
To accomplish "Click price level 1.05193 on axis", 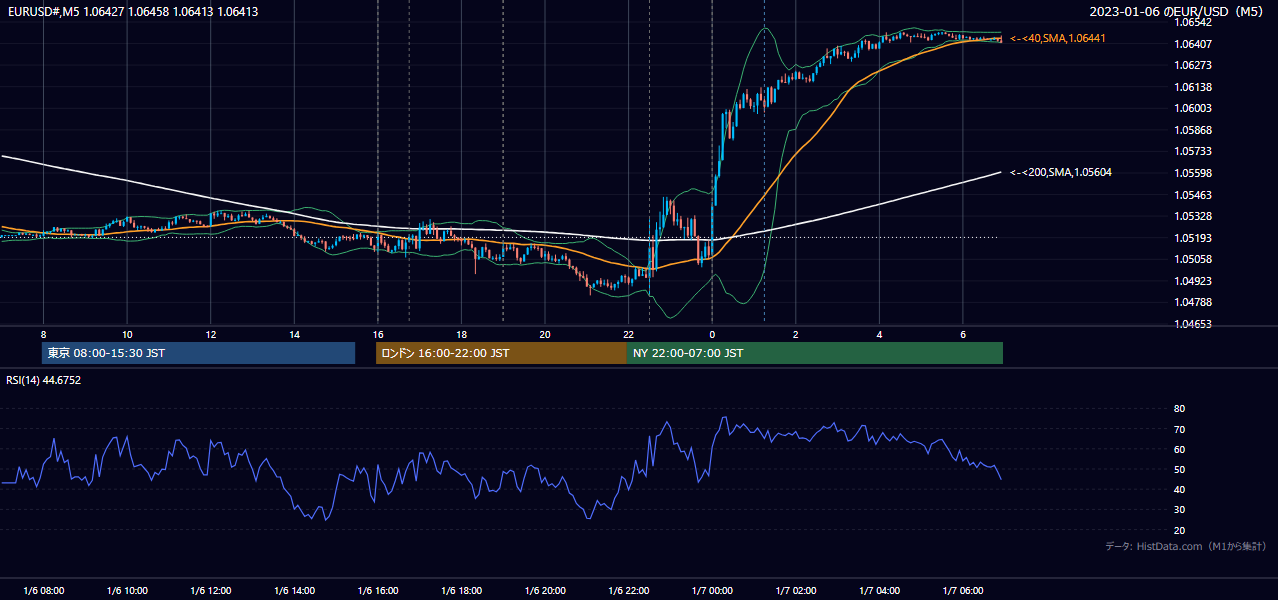I will point(1192,238).
